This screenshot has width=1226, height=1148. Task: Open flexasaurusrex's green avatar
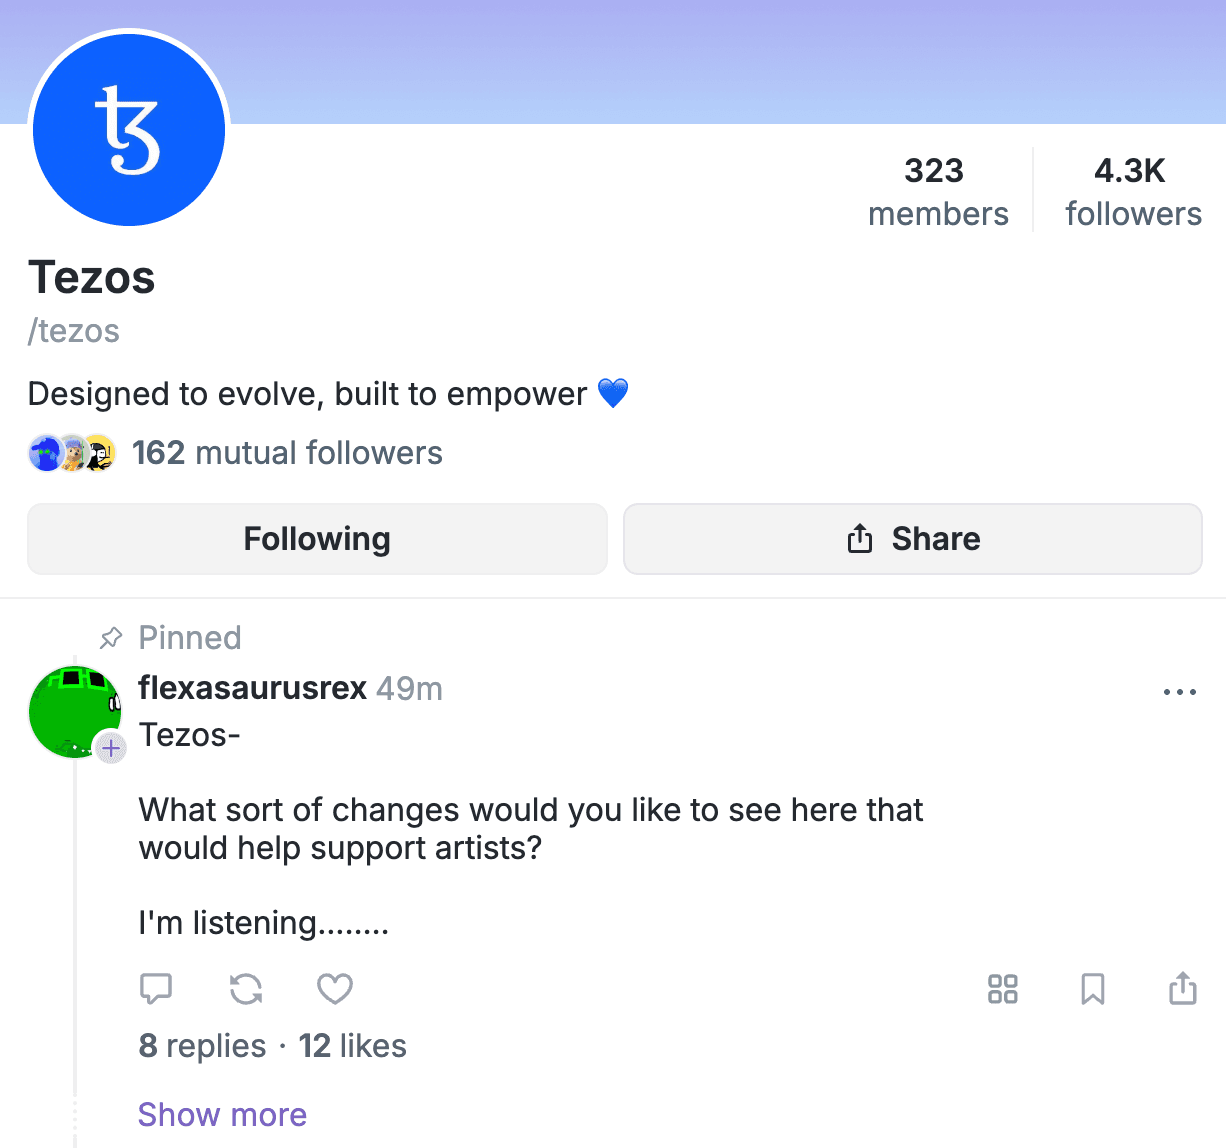tap(73, 711)
